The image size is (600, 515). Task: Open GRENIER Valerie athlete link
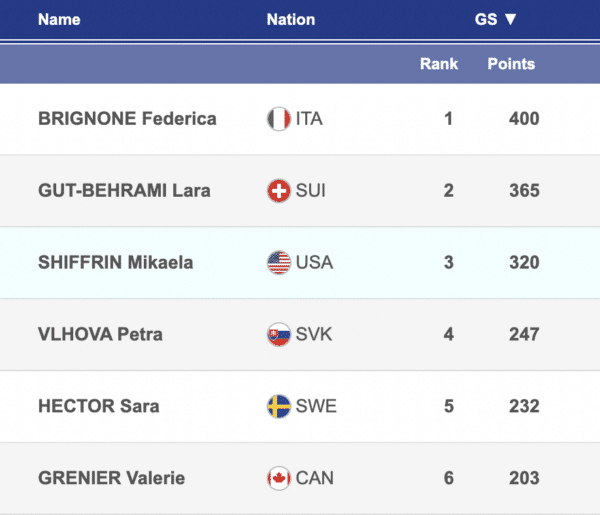pyautogui.click(x=111, y=479)
